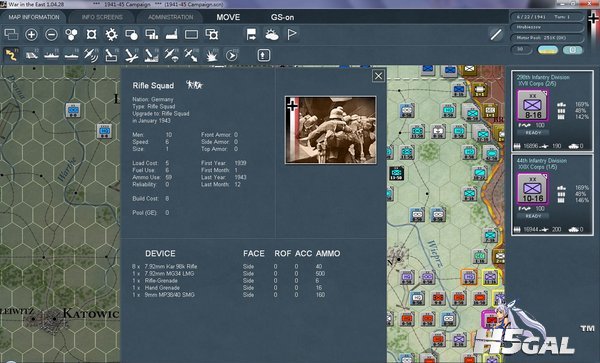Click the weather sun-and-cloud icon

pos(272,35)
